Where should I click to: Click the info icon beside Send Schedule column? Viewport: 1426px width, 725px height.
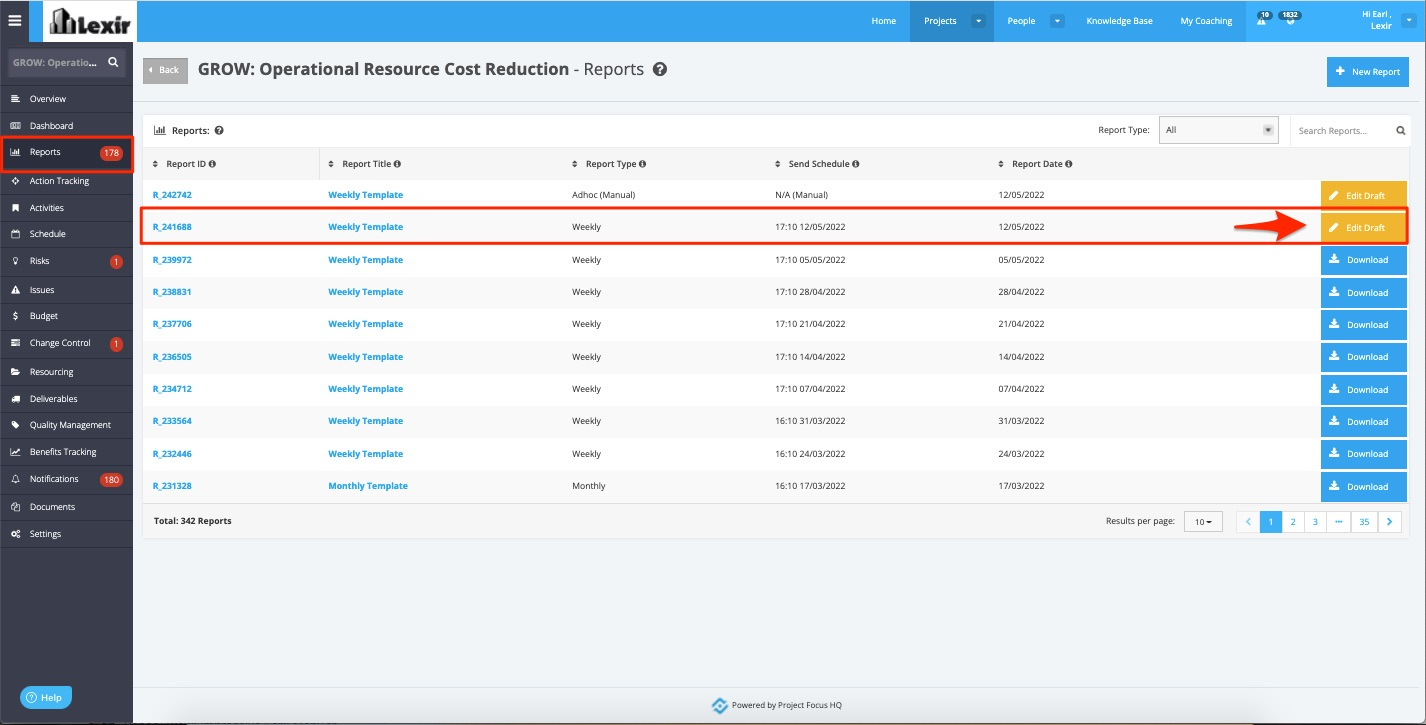point(856,164)
